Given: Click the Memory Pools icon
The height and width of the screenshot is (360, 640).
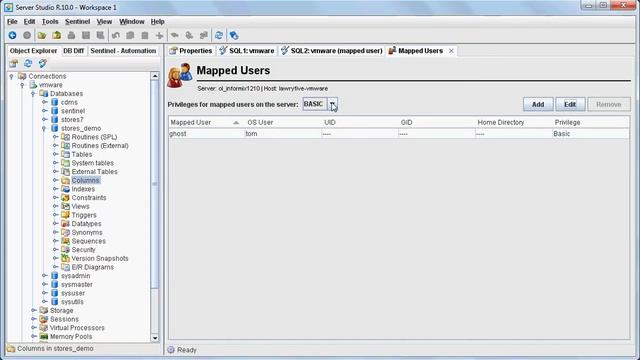Looking at the screenshot, I should point(44,336).
